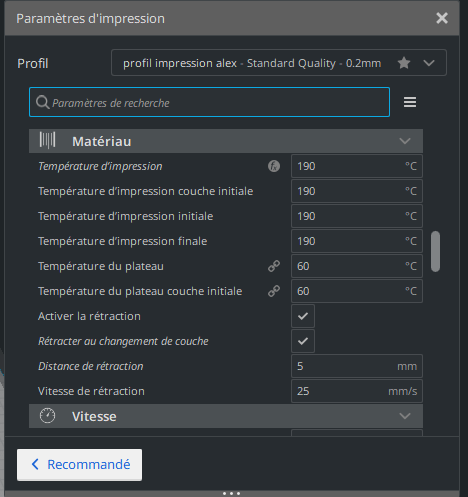Collapse the Matériau section with its chevron

point(405,141)
